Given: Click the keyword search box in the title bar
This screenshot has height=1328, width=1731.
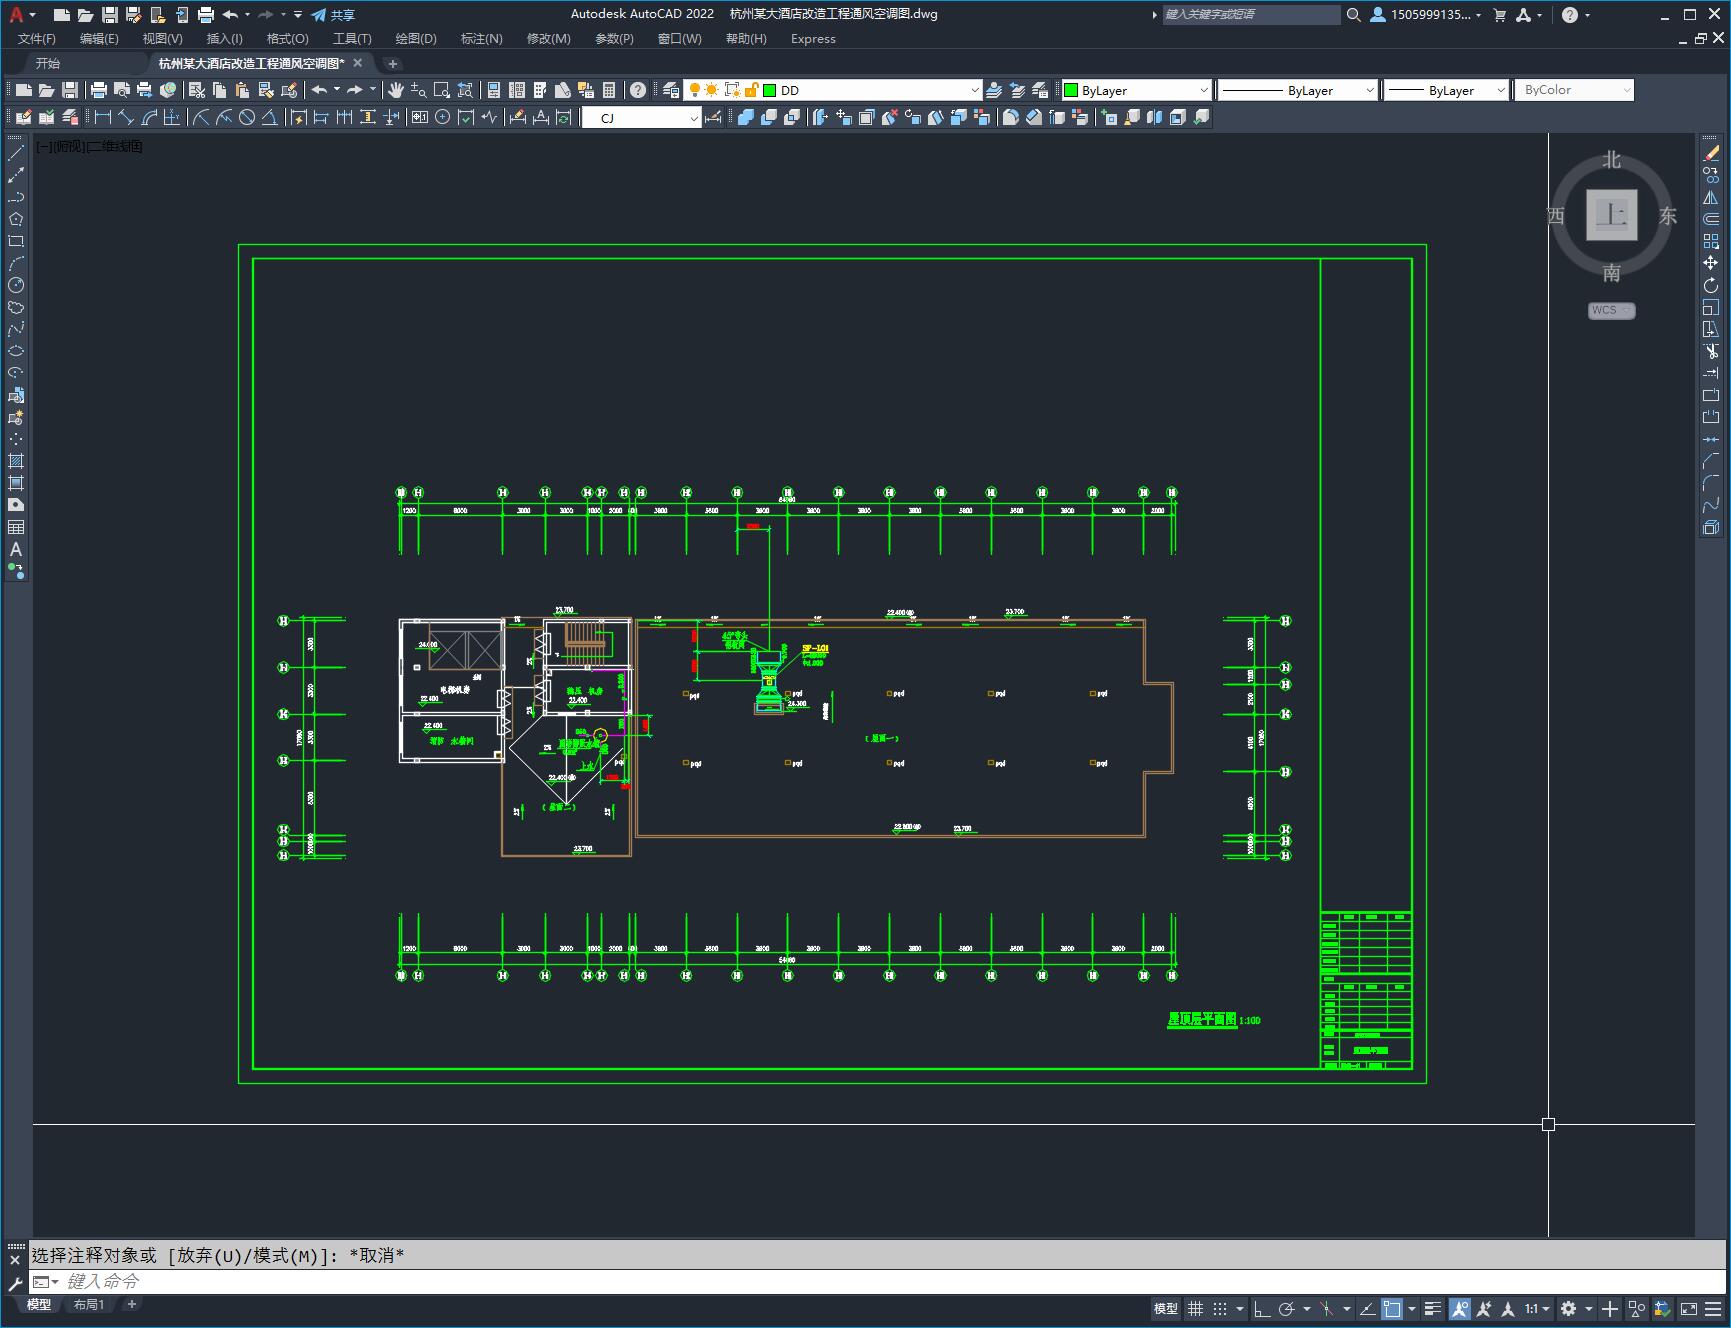Looking at the screenshot, I should [1250, 14].
